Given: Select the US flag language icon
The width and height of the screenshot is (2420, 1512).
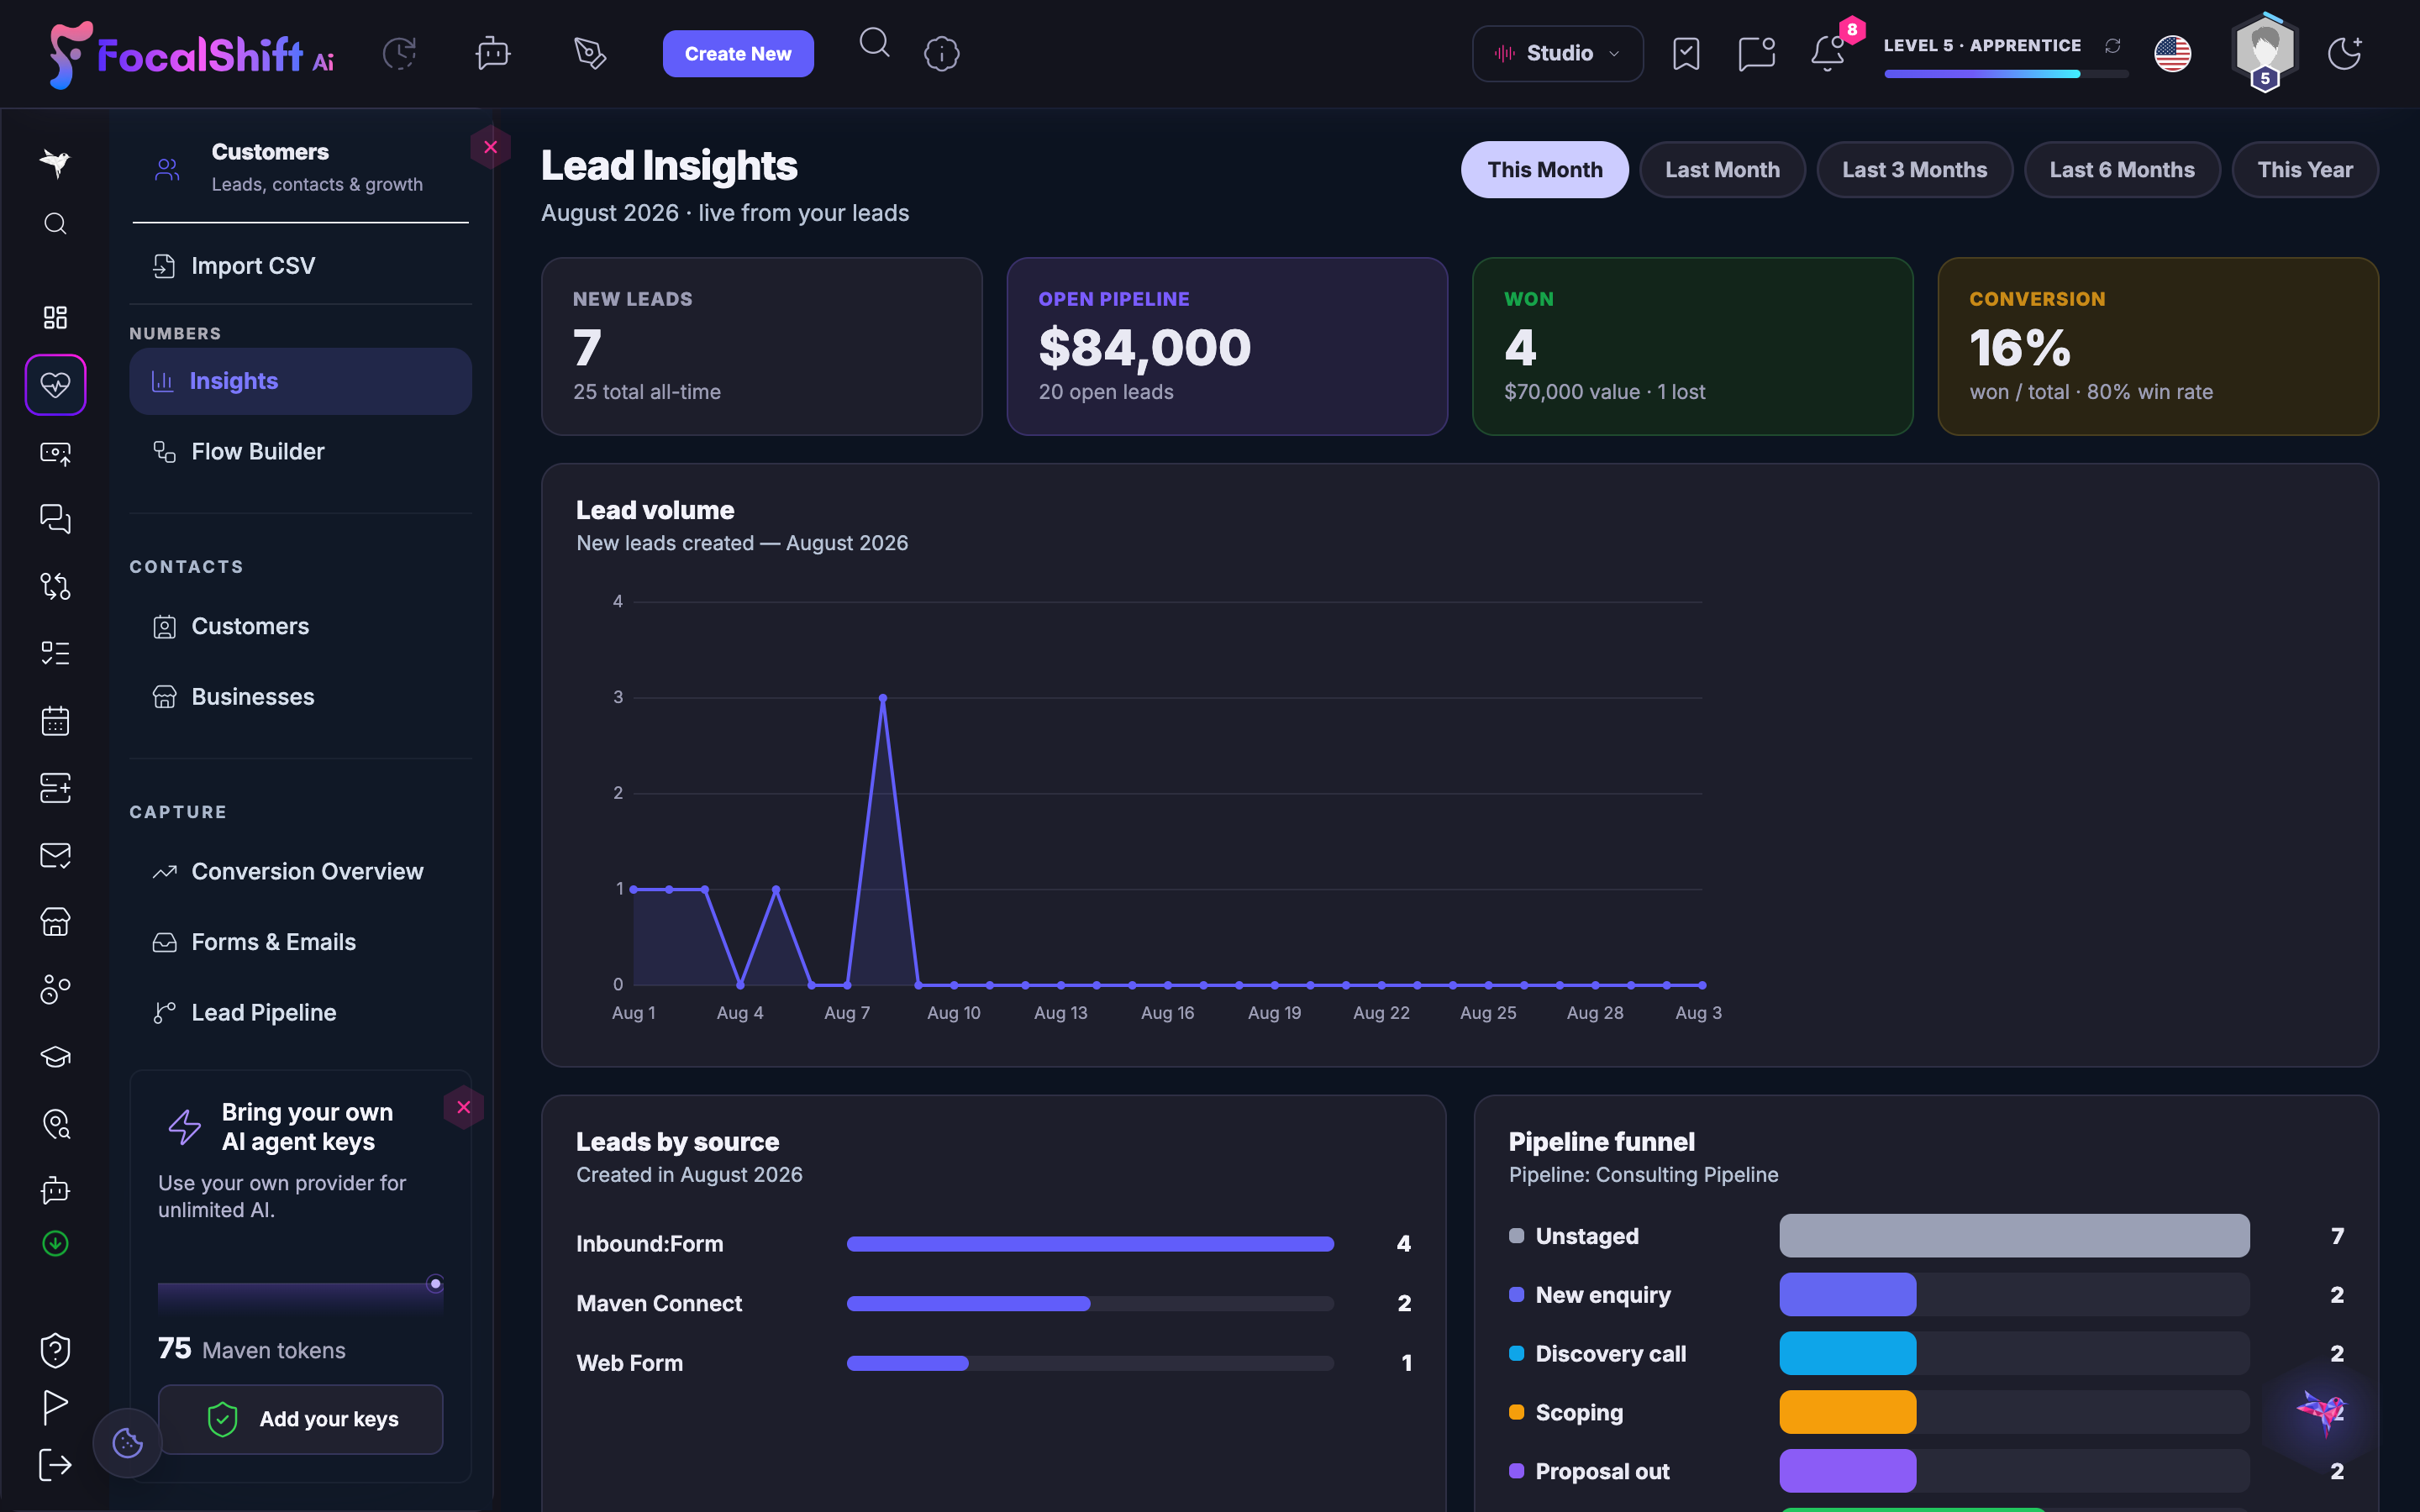Looking at the screenshot, I should click(2172, 53).
